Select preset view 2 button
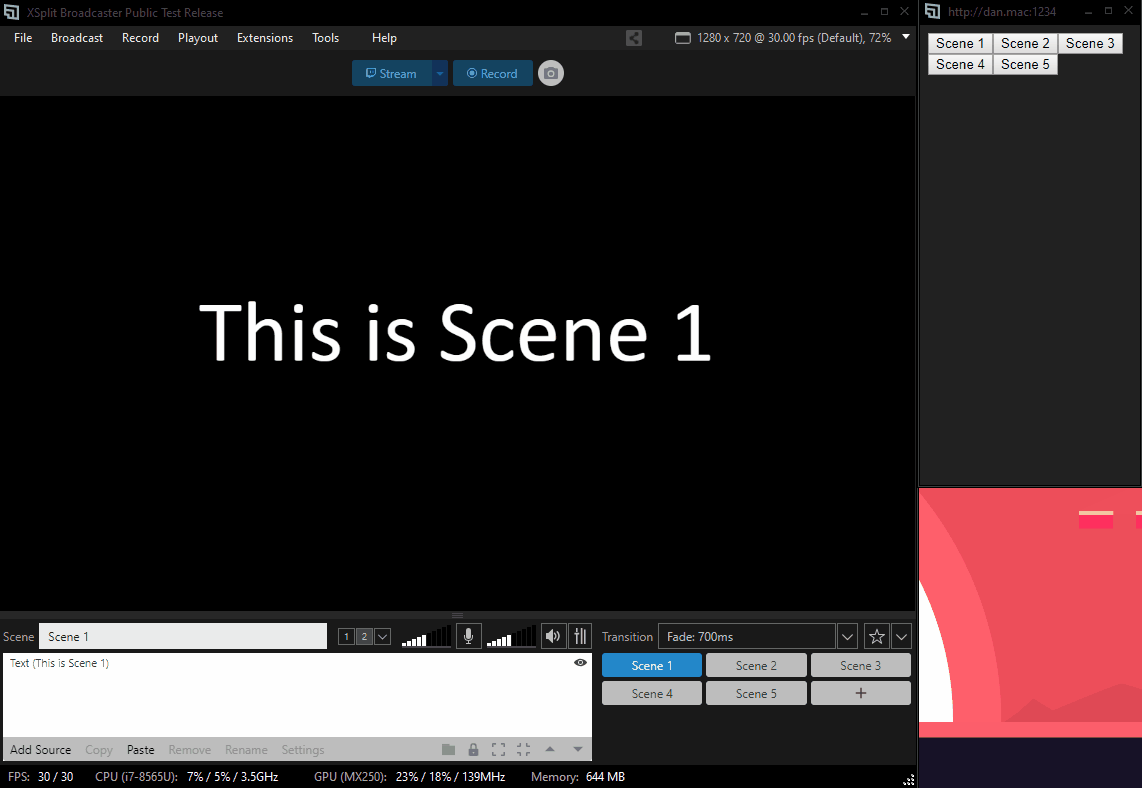This screenshot has height=788, width=1142. tap(364, 637)
